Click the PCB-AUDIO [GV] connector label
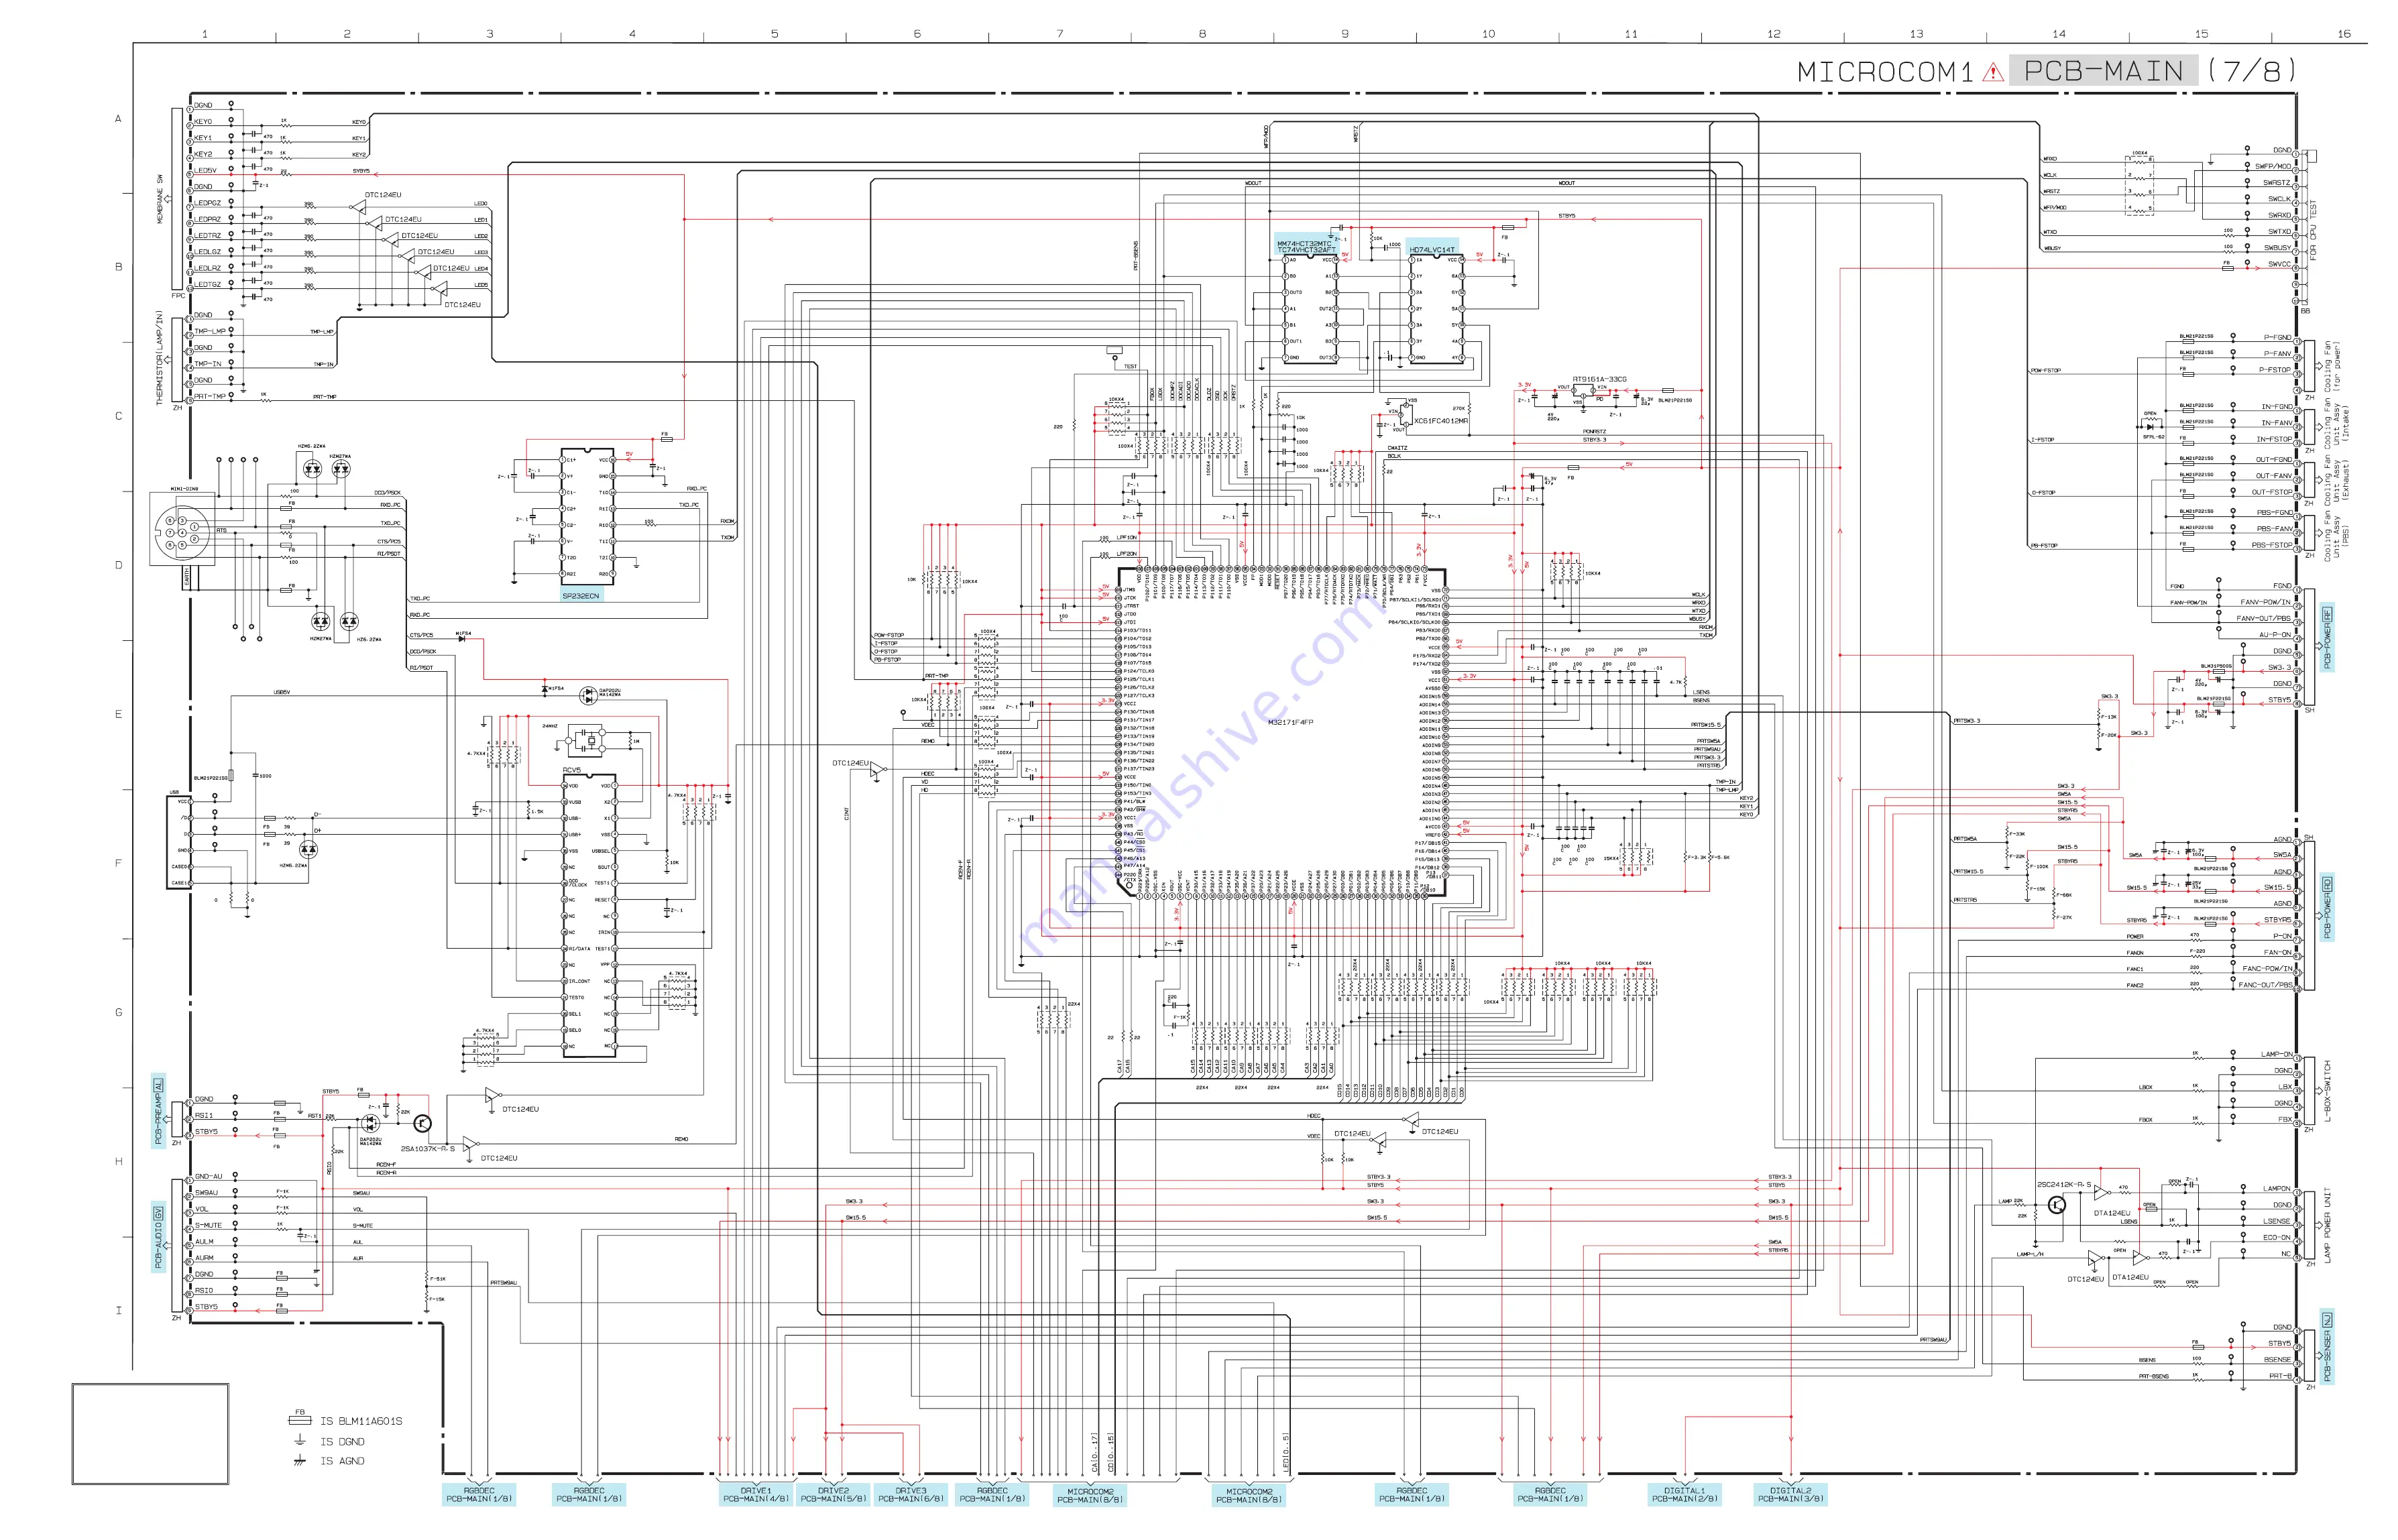 pyautogui.click(x=158, y=1238)
